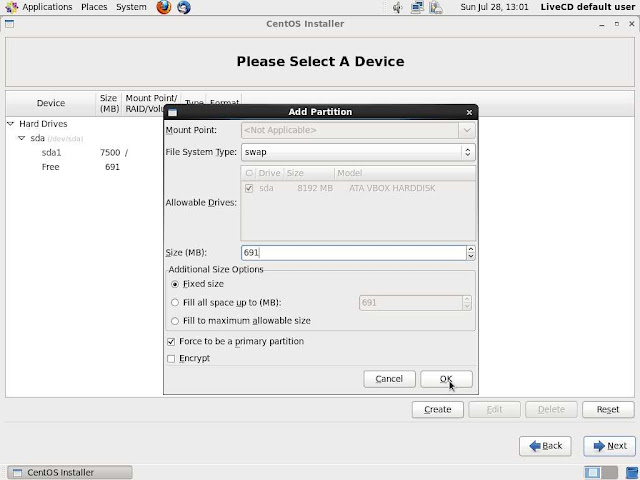640x480 pixels.
Task: Toggle the sda allowable drive checkbox
Action: (249, 188)
